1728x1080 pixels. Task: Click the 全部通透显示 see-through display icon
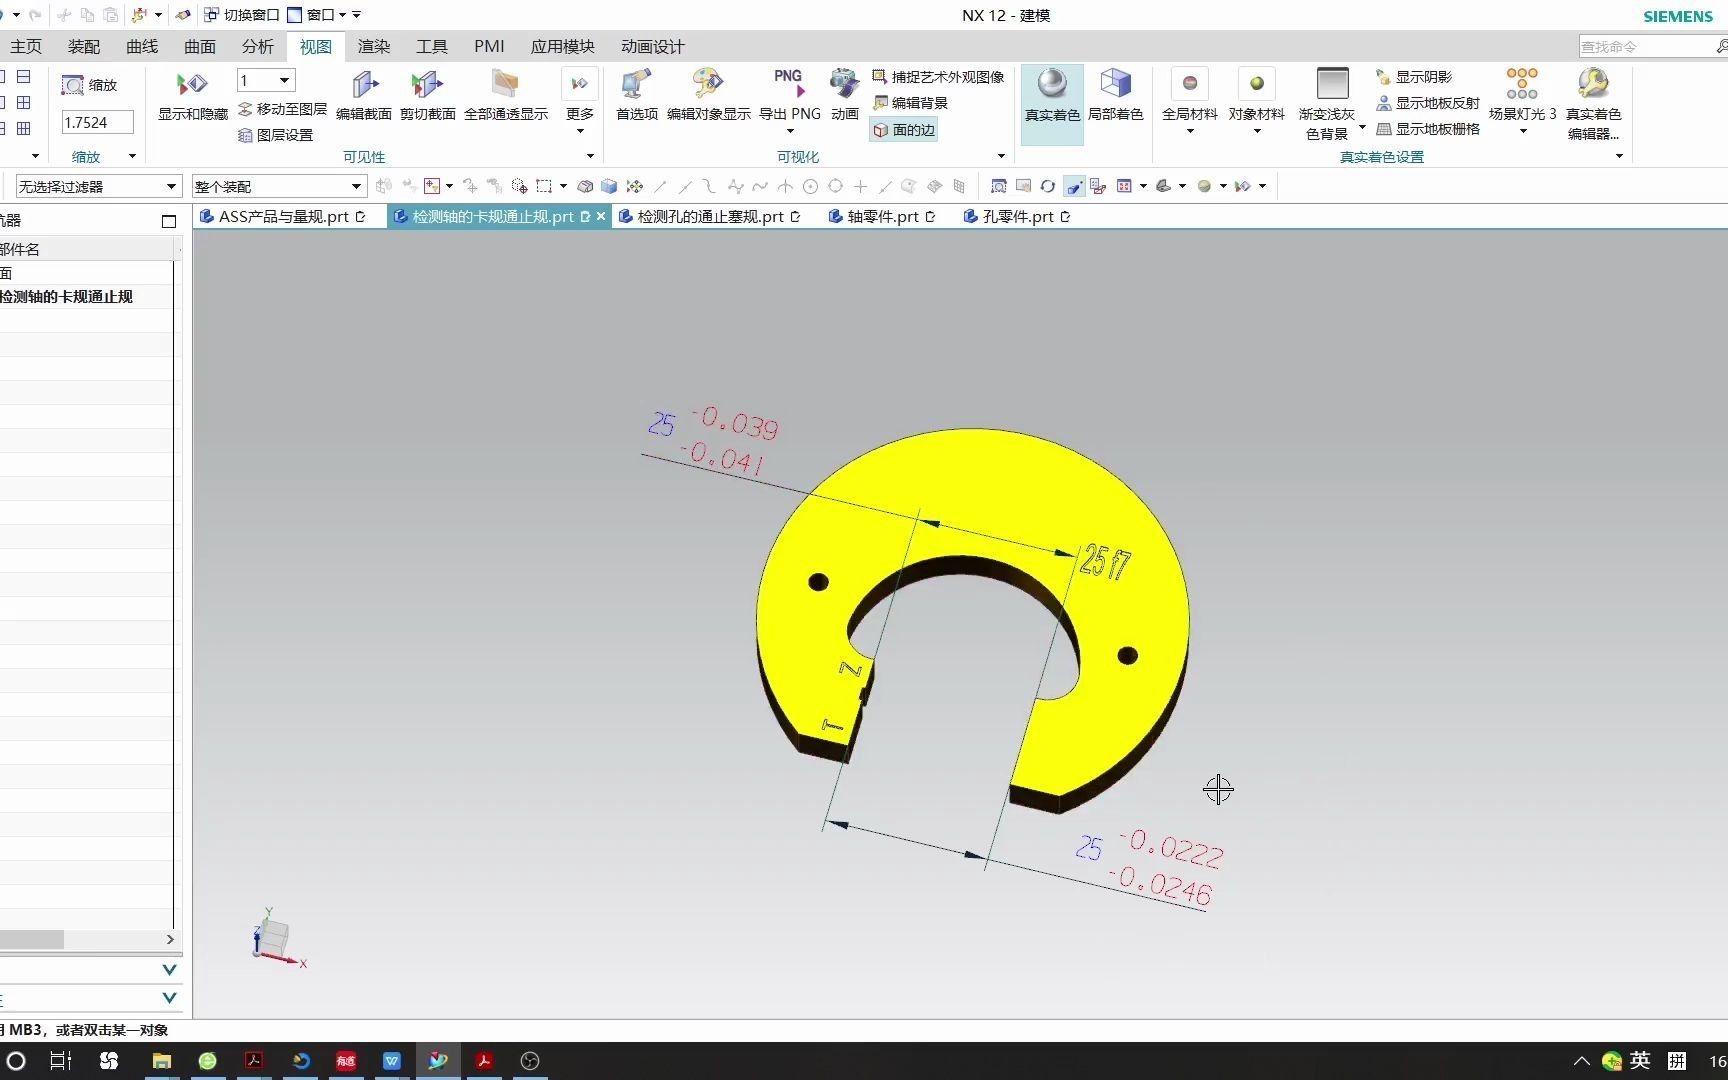[x=505, y=95]
